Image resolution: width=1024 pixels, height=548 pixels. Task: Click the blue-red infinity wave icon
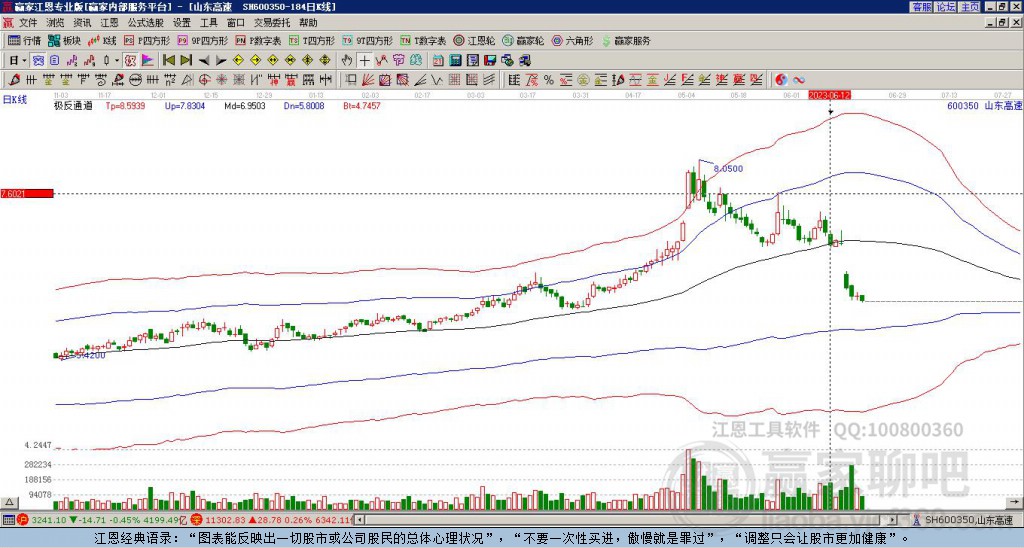[x=799, y=80]
